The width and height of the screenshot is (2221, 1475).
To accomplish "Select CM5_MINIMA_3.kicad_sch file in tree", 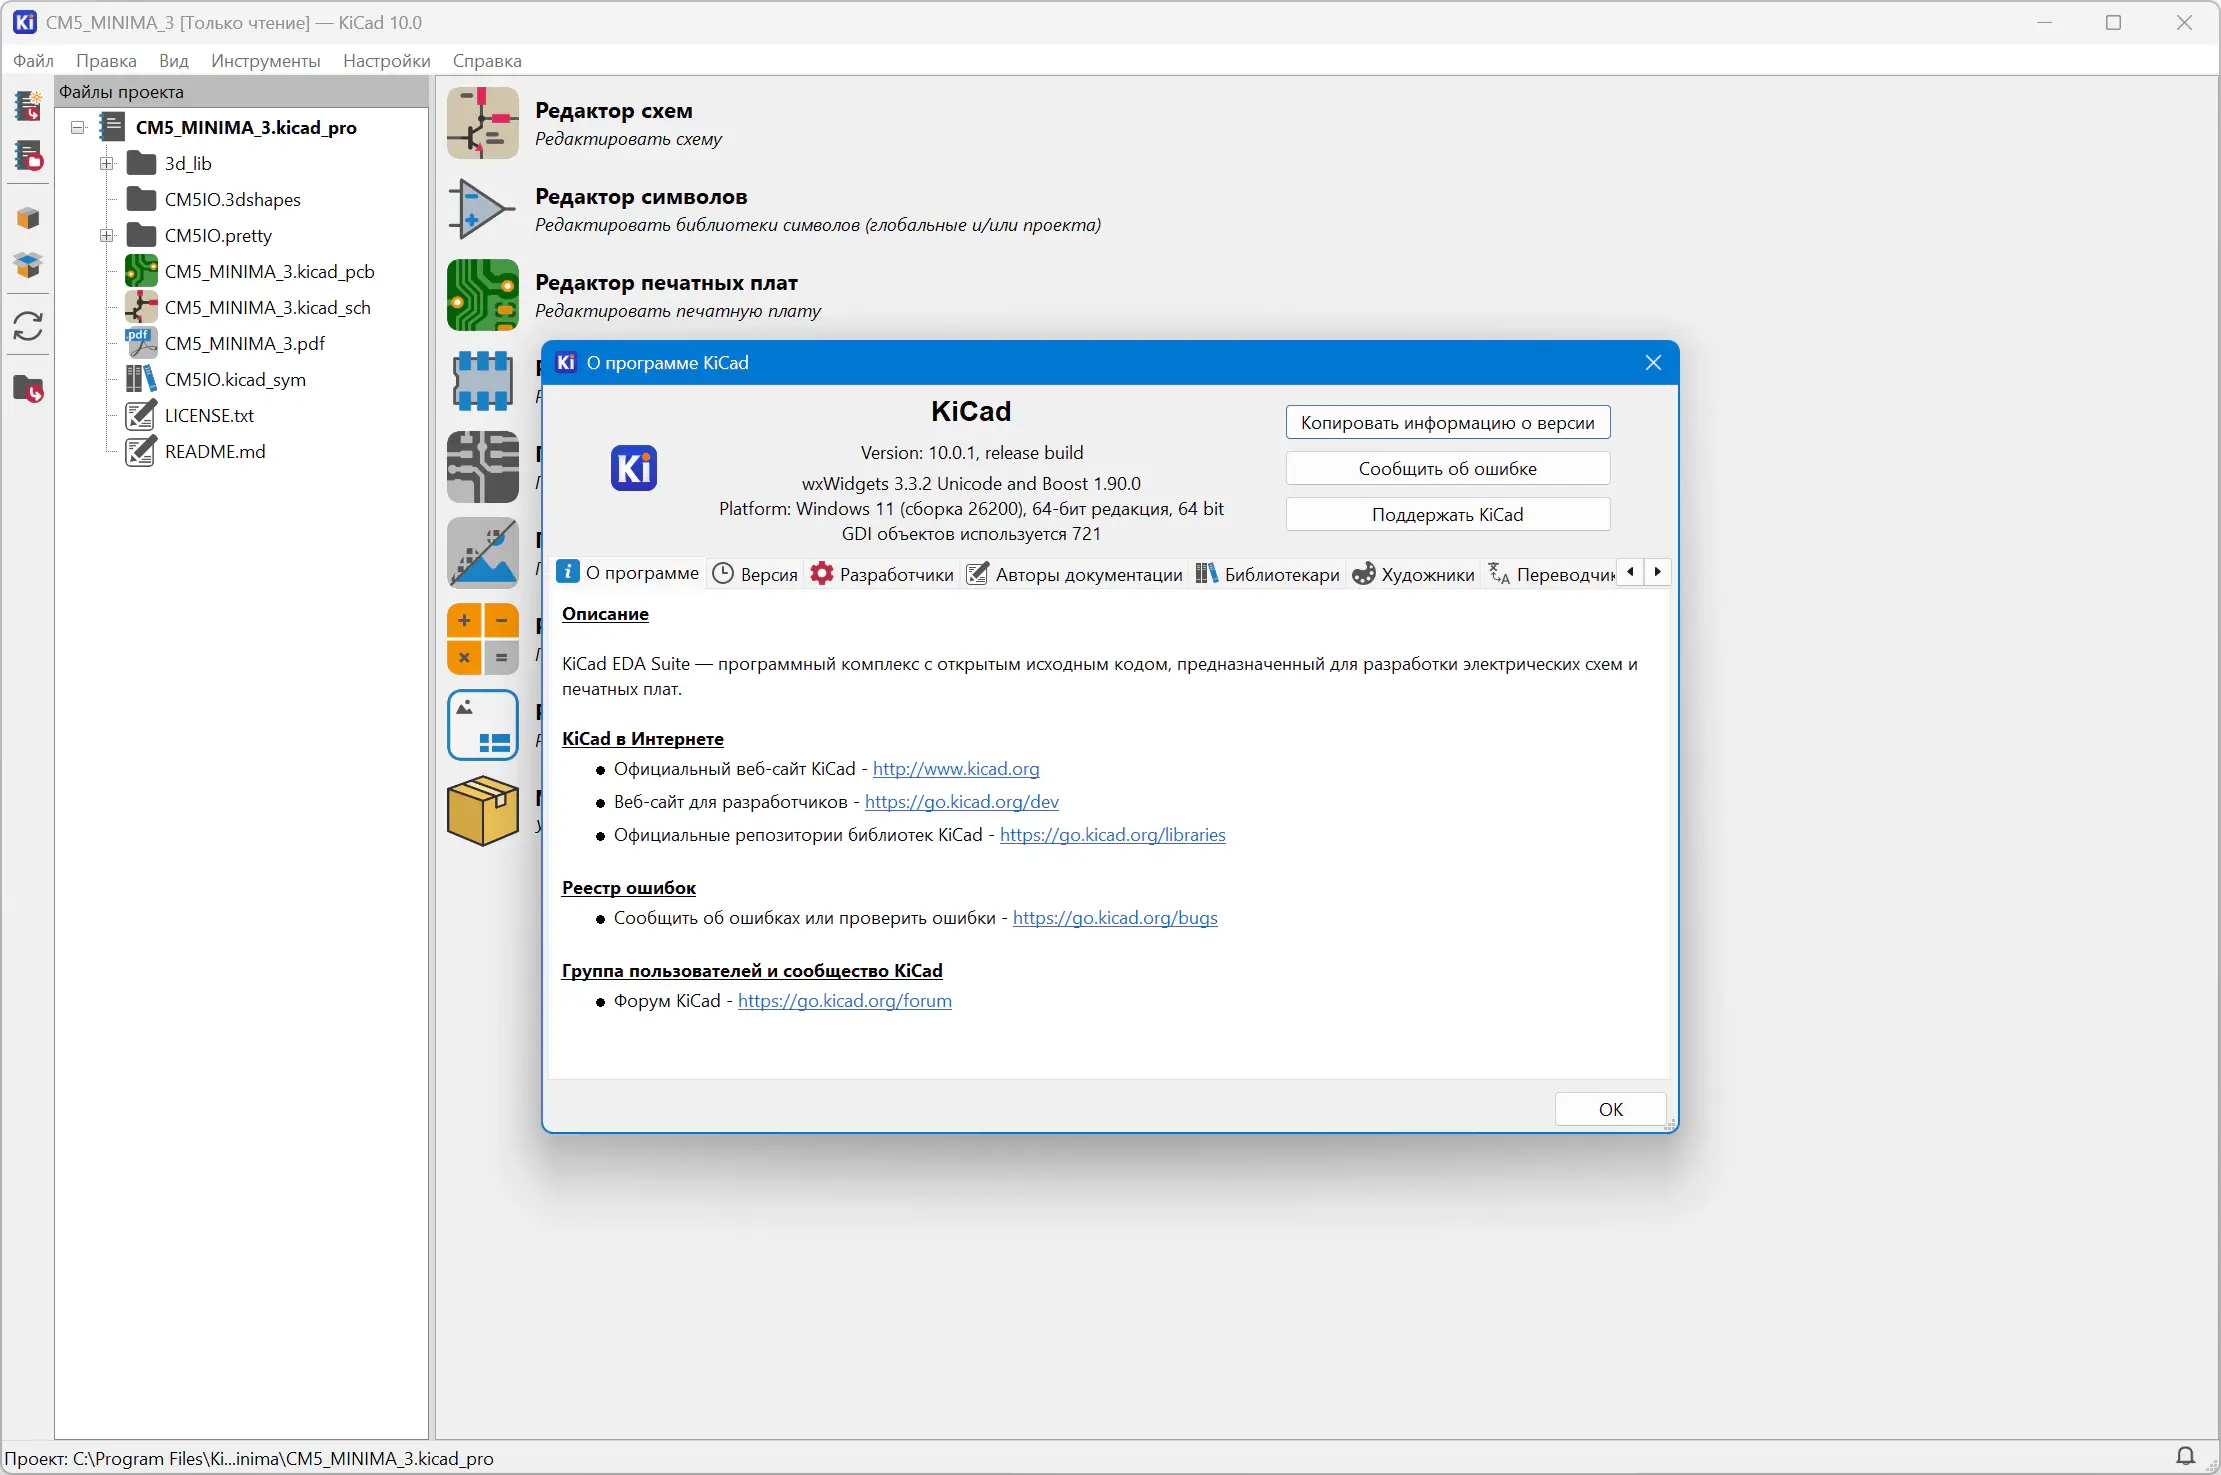I will (x=267, y=308).
